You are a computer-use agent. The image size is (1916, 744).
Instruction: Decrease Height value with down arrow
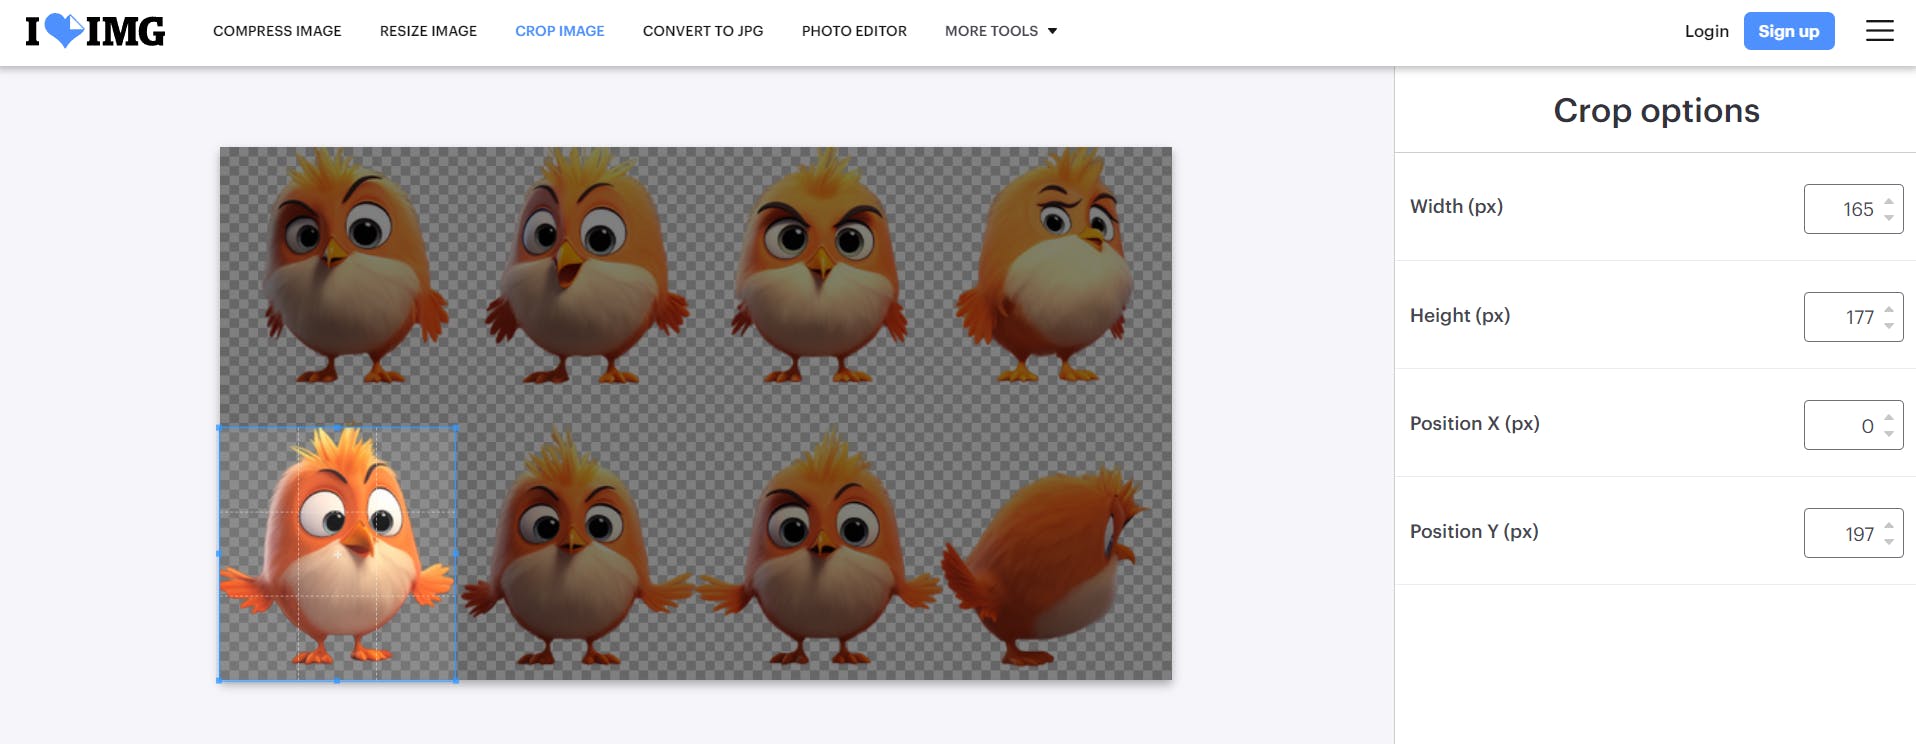1889,325
